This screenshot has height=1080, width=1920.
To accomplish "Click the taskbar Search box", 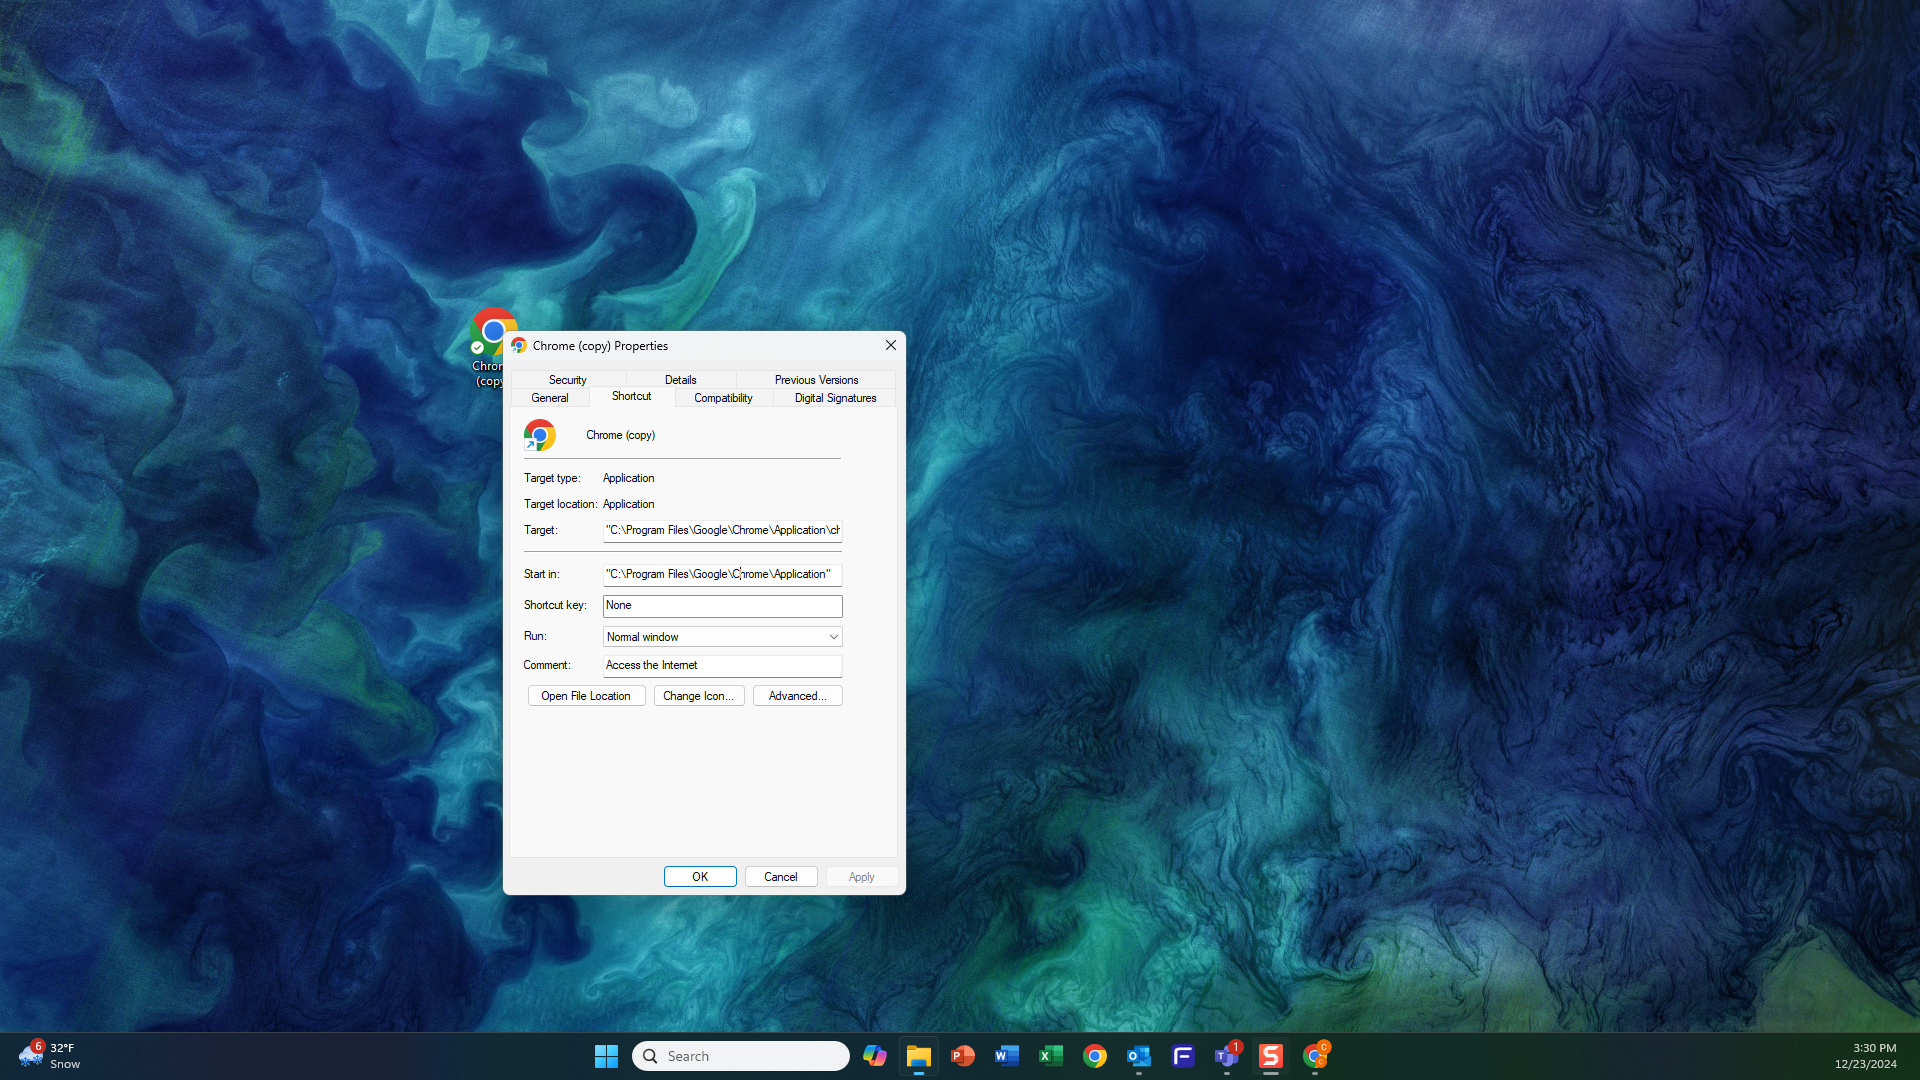I will 740,1056.
